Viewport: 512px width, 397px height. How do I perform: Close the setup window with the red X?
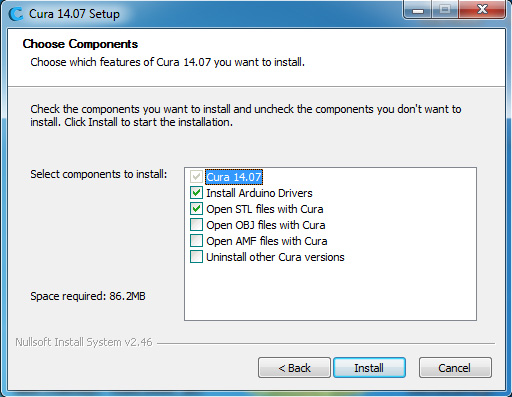click(x=482, y=9)
